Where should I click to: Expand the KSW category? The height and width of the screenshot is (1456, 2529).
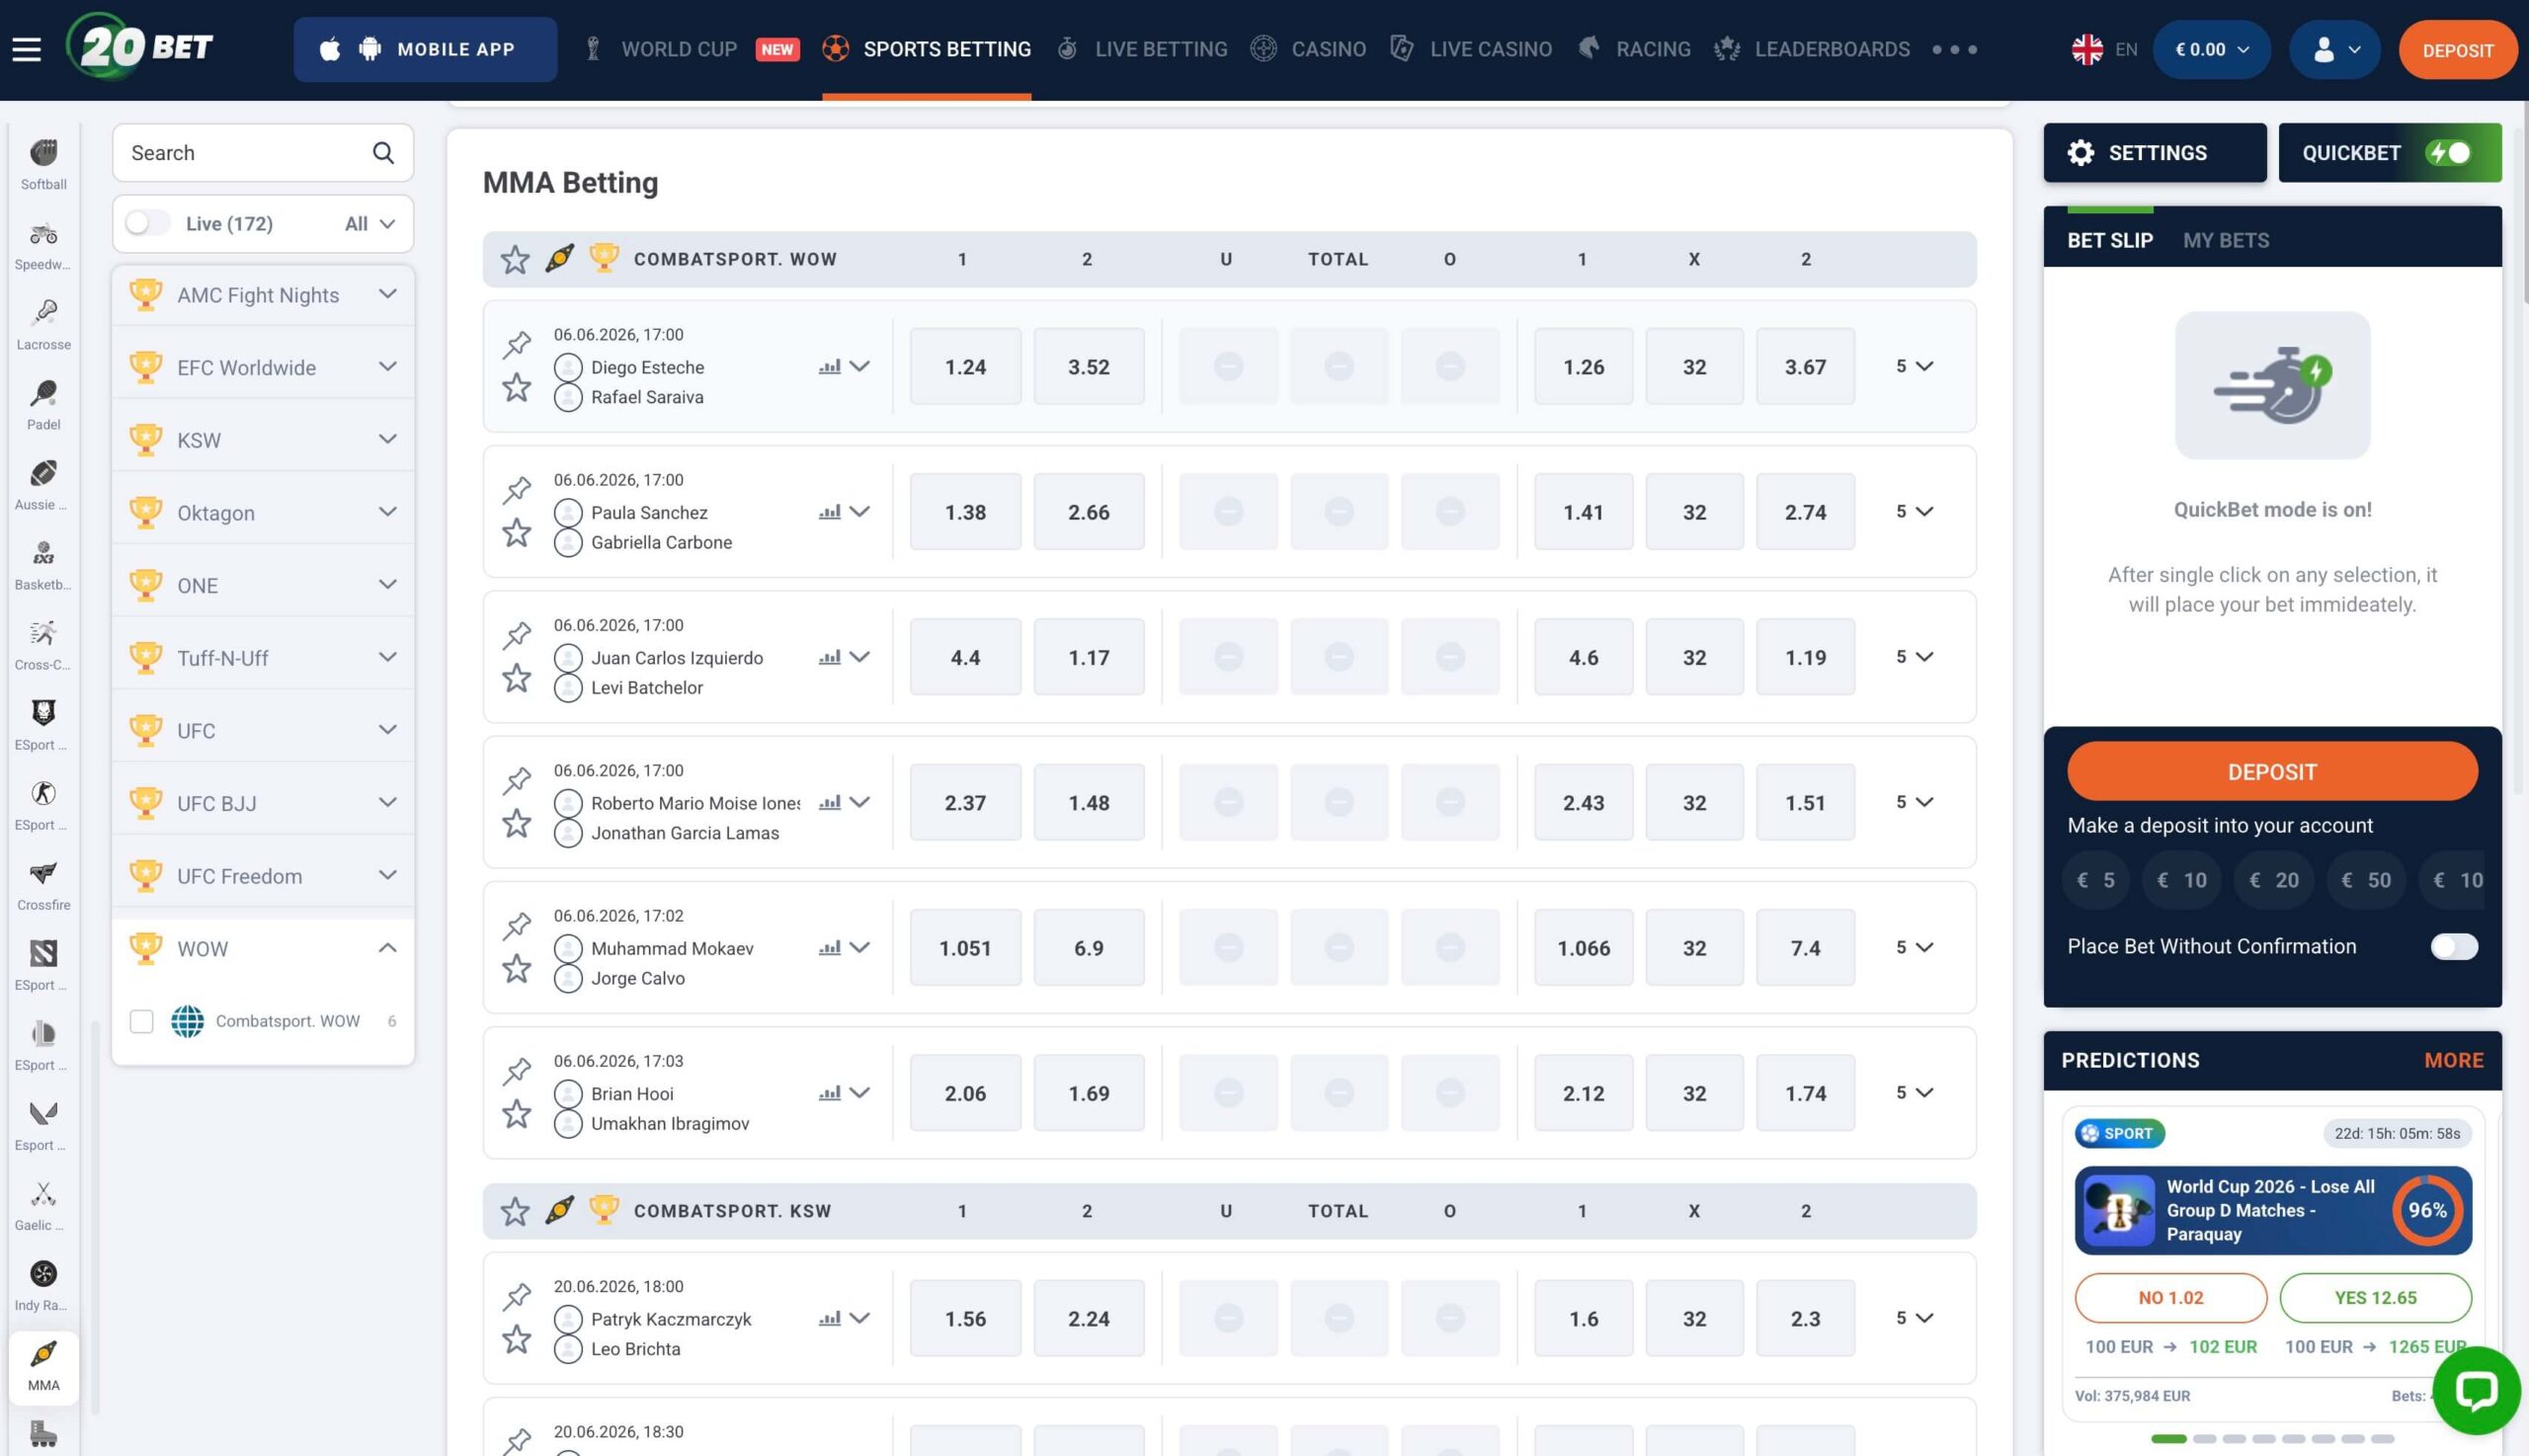point(263,440)
